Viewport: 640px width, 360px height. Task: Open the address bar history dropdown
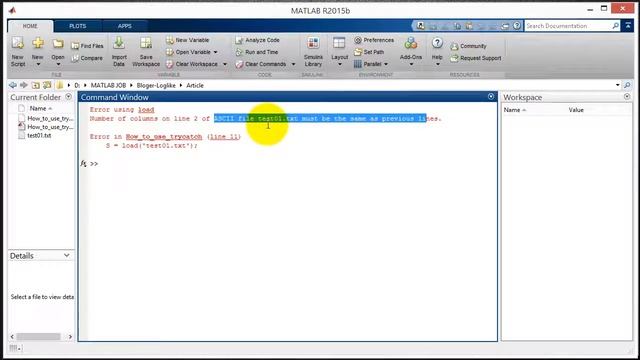tap(618, 85)
